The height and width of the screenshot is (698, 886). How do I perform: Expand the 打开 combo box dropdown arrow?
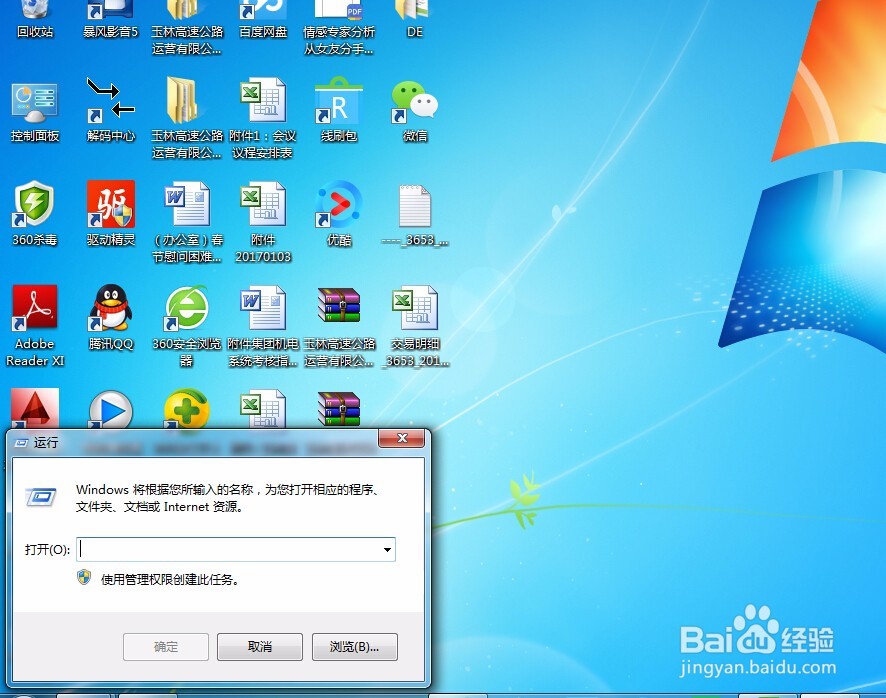[x=387, y=549]
